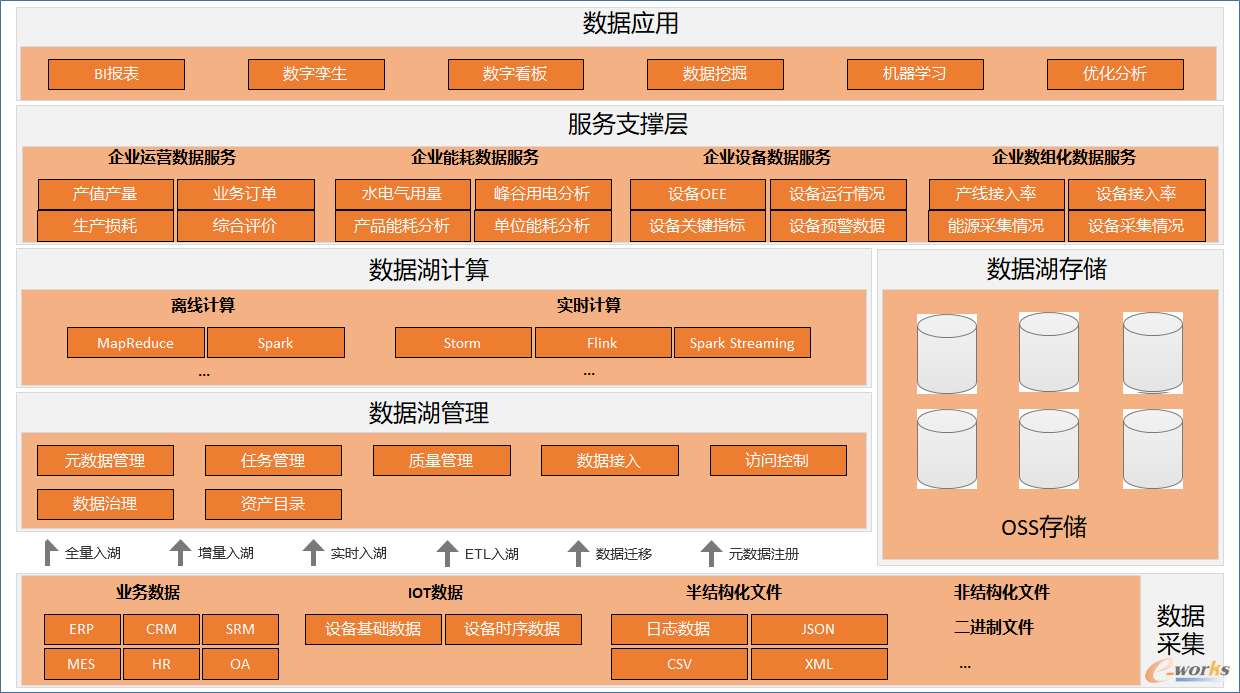Click the 设备OEE box
The image size is (1240, 693).
click(x=698, y=194)
